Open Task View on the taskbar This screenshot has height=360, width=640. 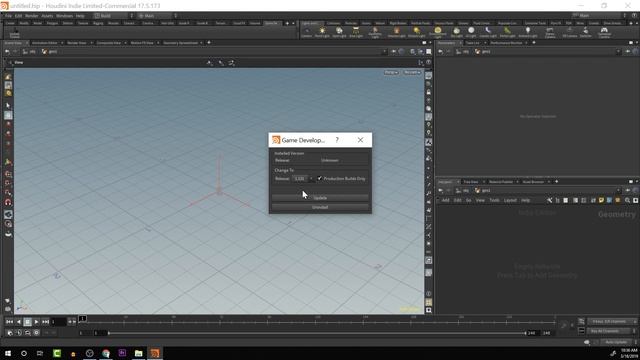[x=40, y=353]
